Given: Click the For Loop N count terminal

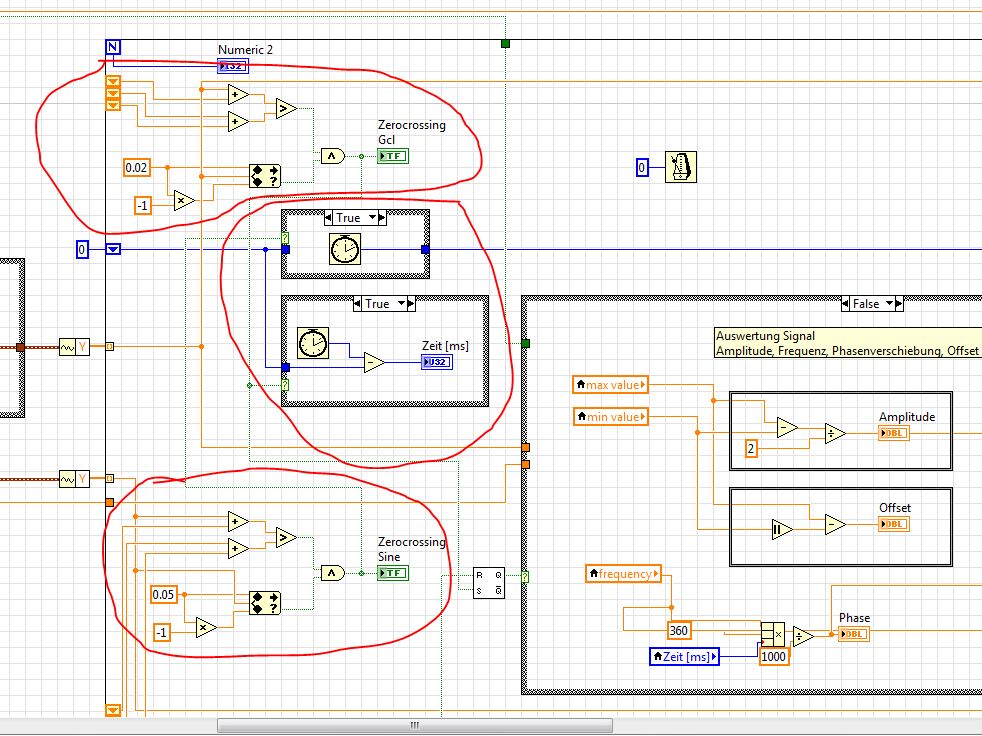Looking at the screenshot, I should tap(113, 48).
